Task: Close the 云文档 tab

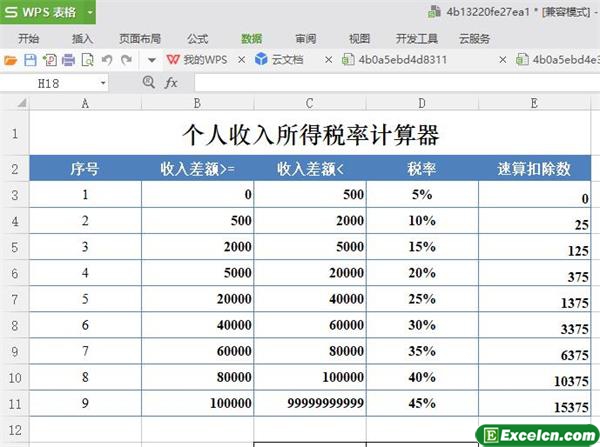Action: tap(328, 60)
